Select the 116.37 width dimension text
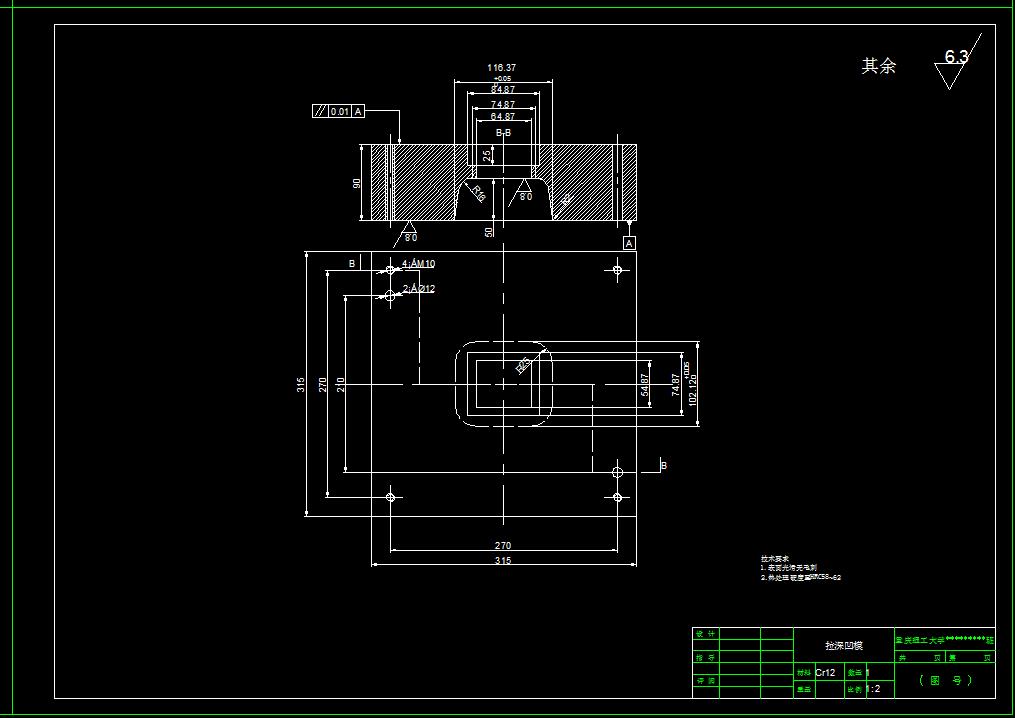This screenshot has width=1015, height=718. [x=502, y=67]
